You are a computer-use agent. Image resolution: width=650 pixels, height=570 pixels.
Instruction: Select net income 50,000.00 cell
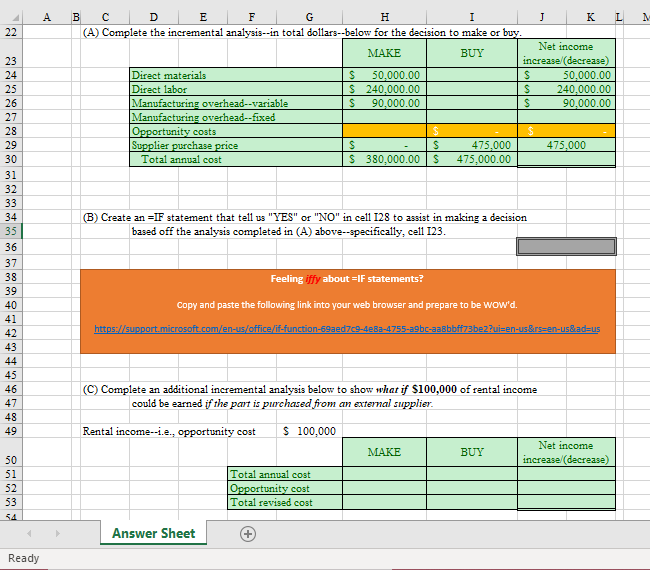tap(566, 75)
